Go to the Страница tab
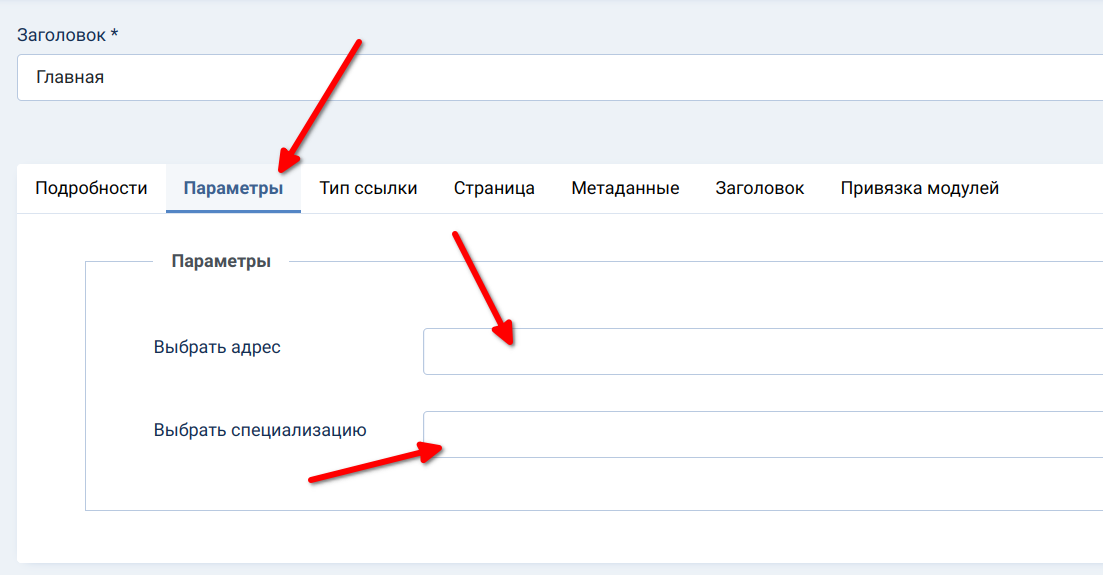Screen dimensions: 1103x575 (x=494, y=188)
